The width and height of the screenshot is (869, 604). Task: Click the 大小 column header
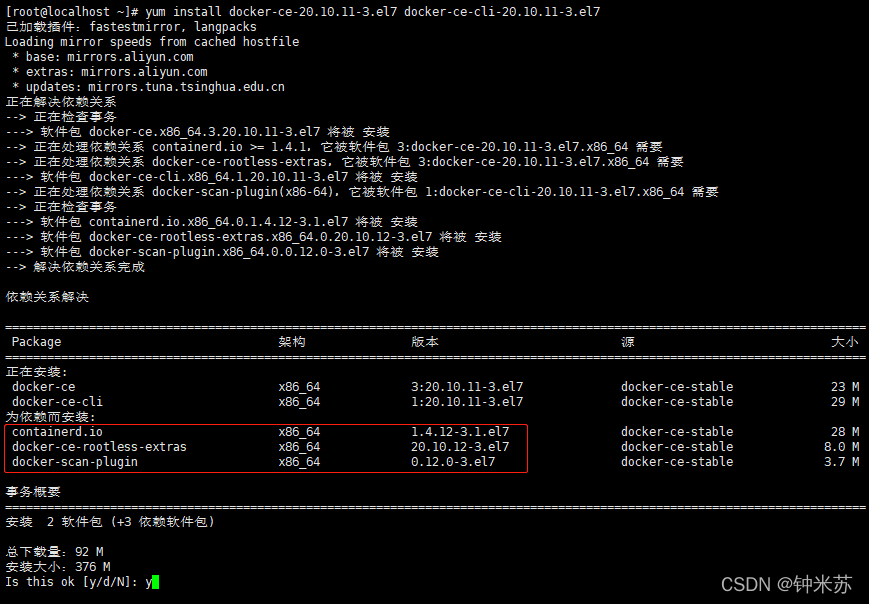[x=845, y=342]
